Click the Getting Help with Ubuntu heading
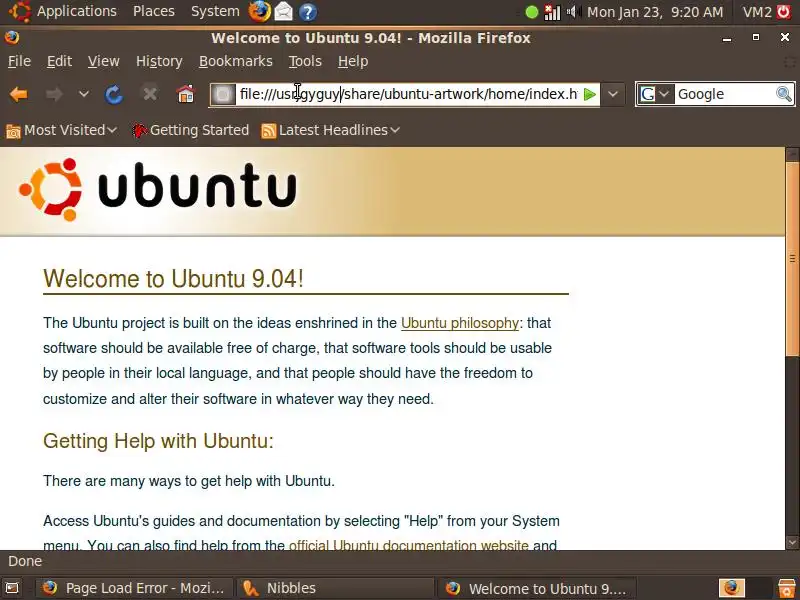Viewport: 800px width, 600px height. [x=158, y=441]
